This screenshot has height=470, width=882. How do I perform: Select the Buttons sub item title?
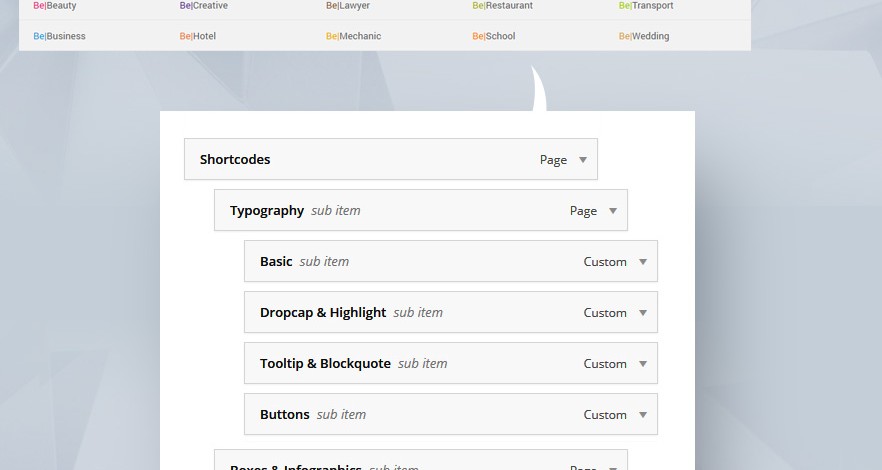(x=285, y=415)
